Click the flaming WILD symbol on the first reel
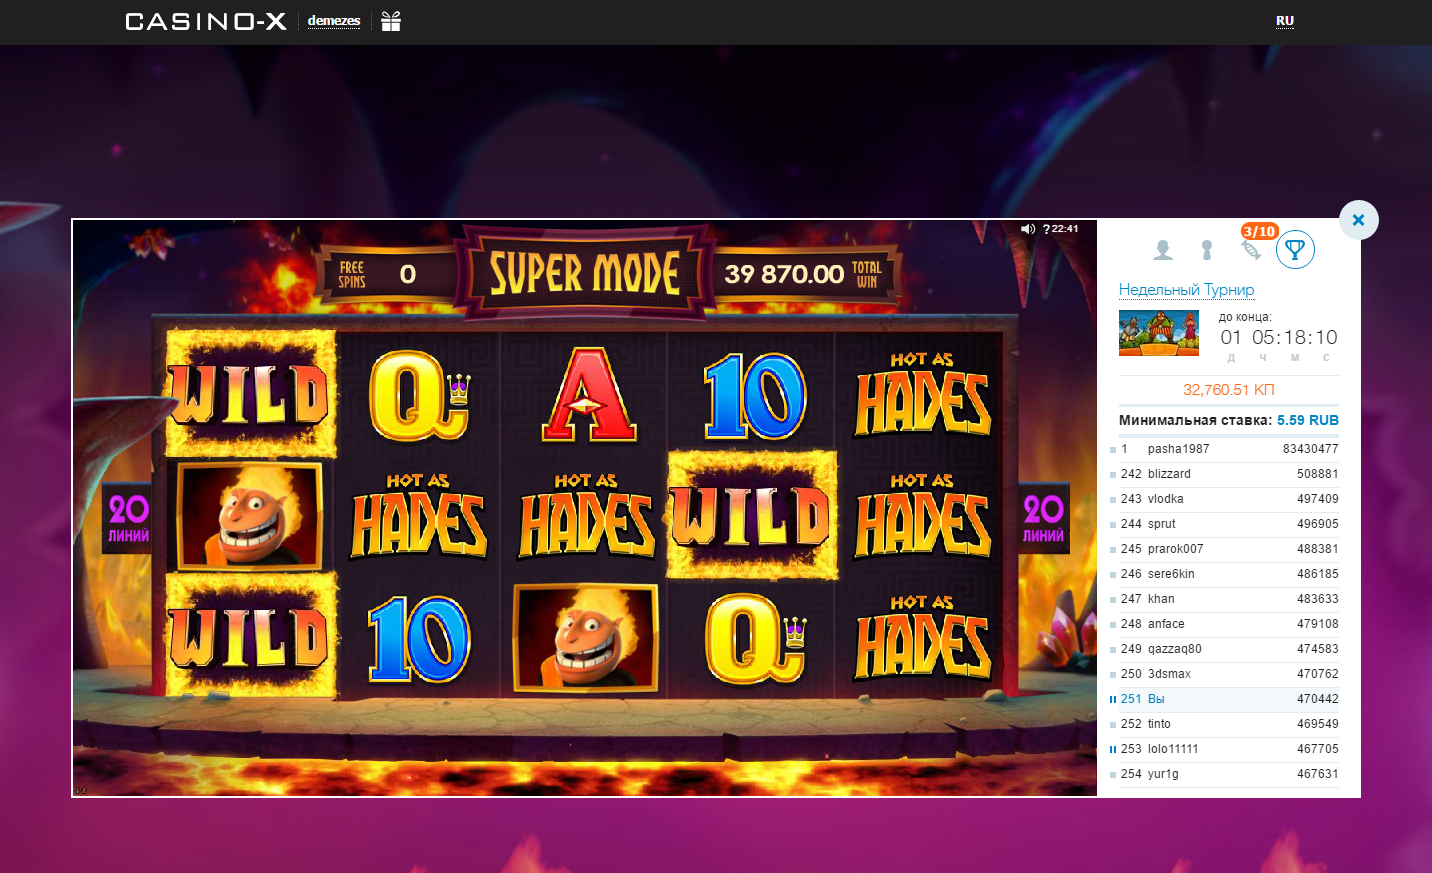 click(249, 396)
